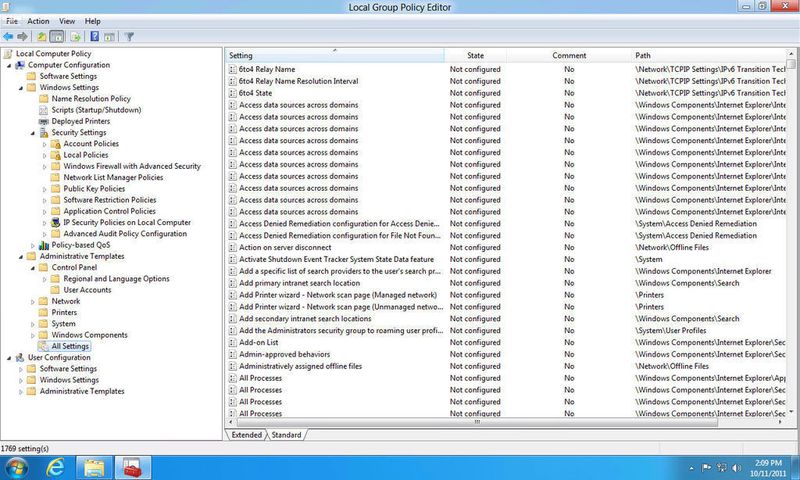The image size is (800, 480).
Task: Switch to the Standard tab
Action: point(286,435)
